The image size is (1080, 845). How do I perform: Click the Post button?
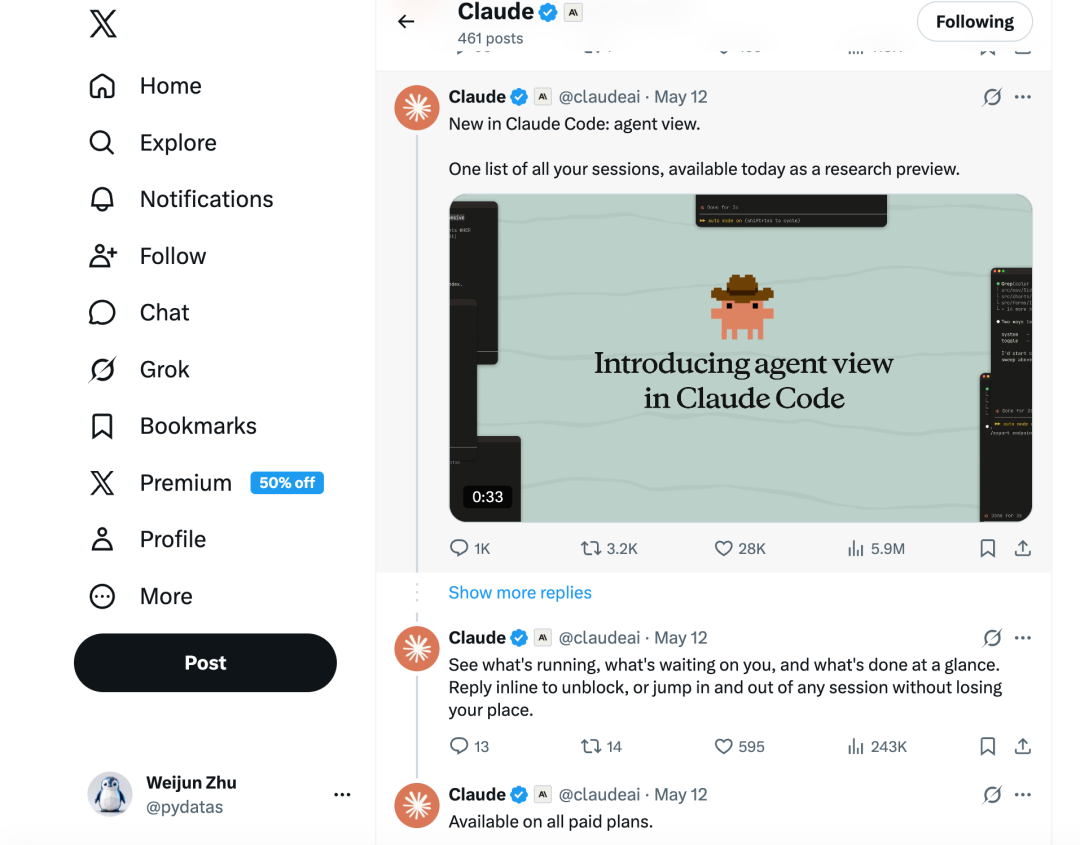click(x=205, y=663)
